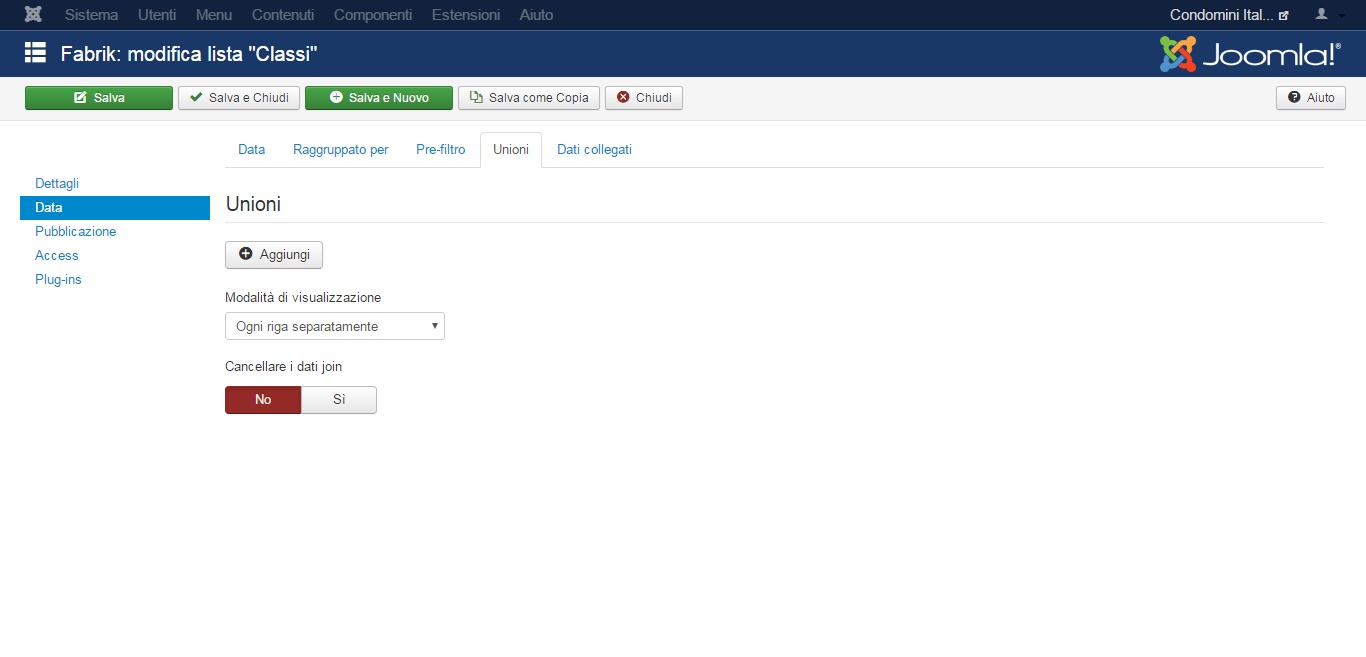Select the Unioni tab
This screenshot has width=1366, height=657.
[511, 150]
